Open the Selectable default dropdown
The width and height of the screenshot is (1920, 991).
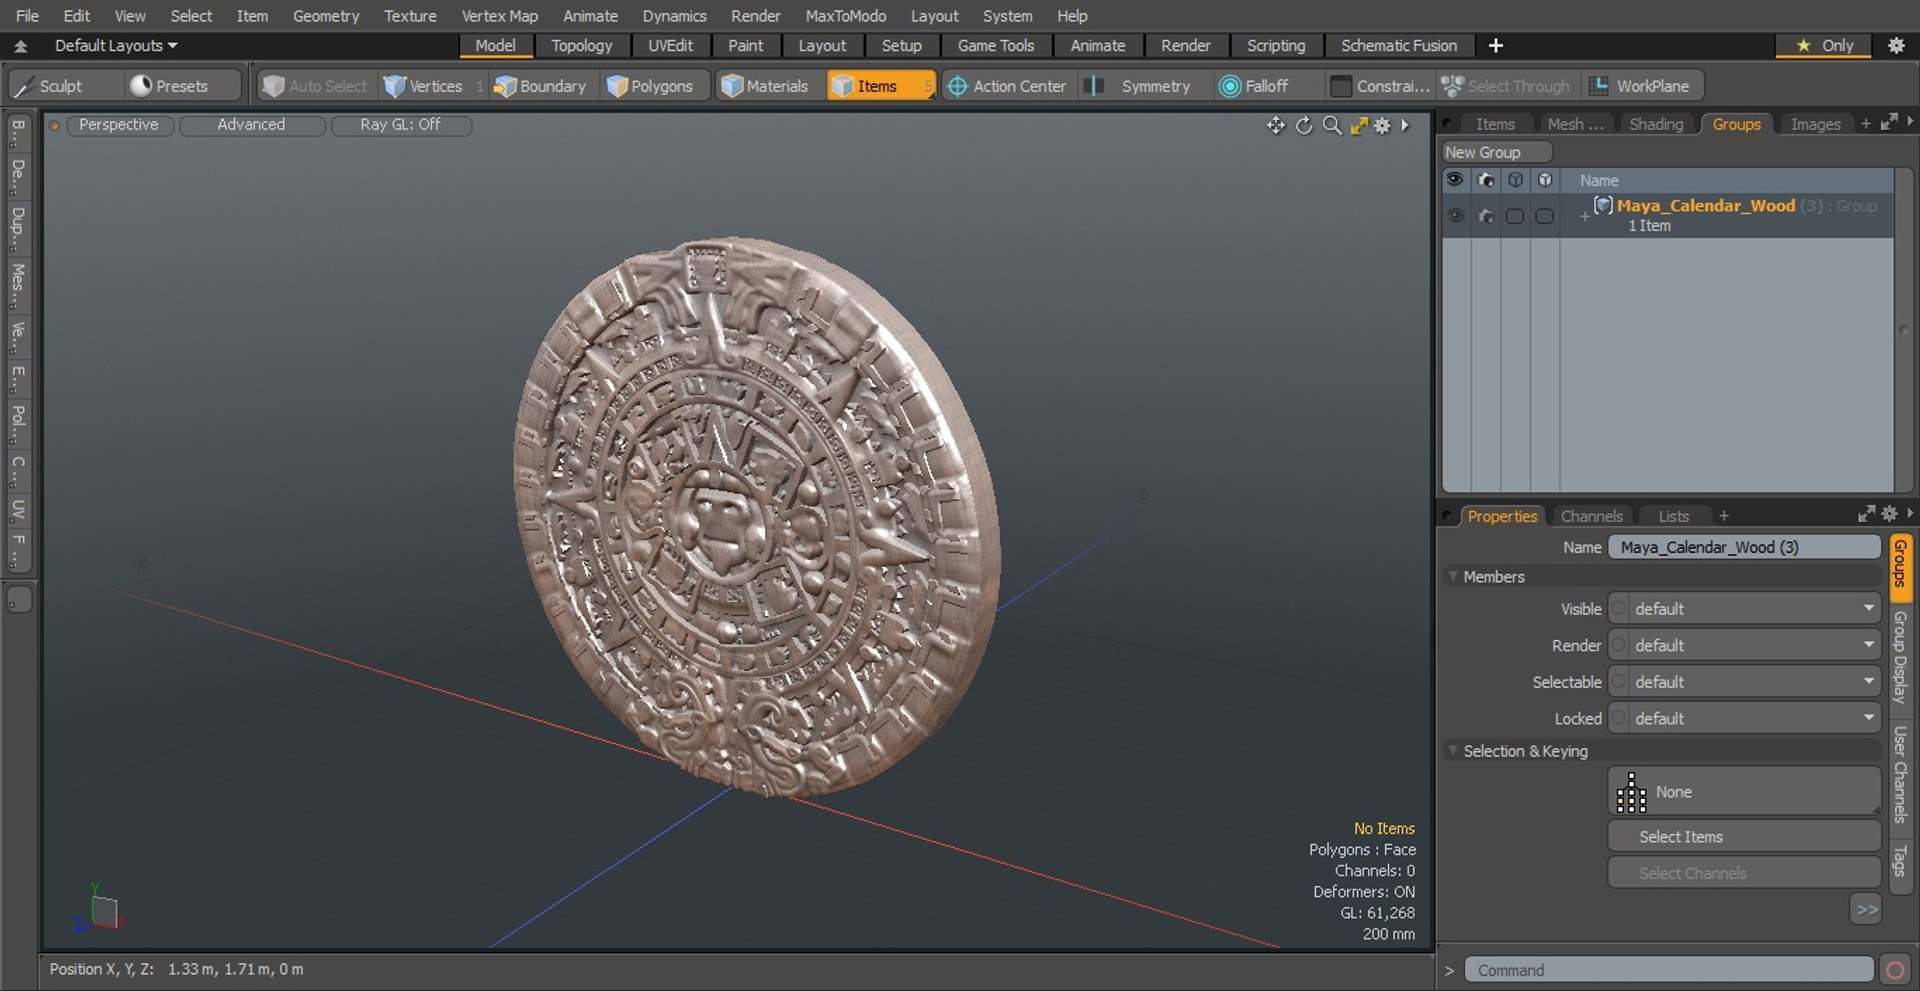(1745, 682)
